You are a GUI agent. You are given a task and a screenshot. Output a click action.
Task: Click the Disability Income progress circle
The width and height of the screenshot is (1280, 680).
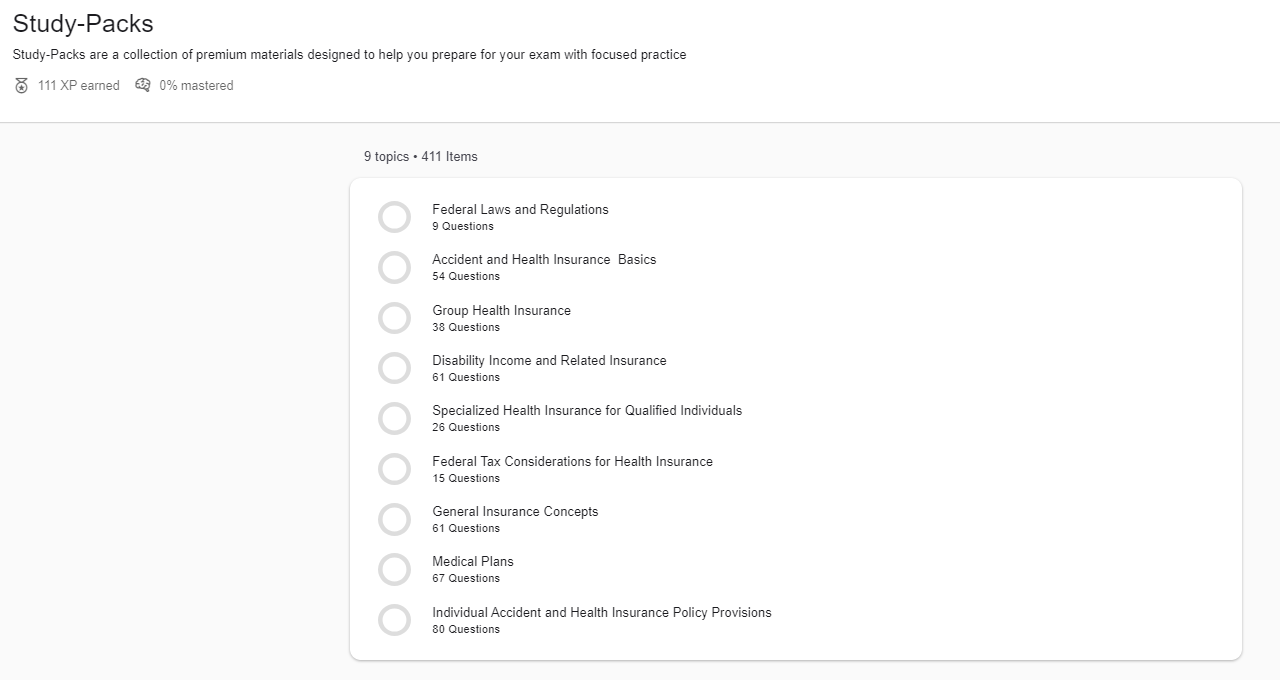[394, 368]
